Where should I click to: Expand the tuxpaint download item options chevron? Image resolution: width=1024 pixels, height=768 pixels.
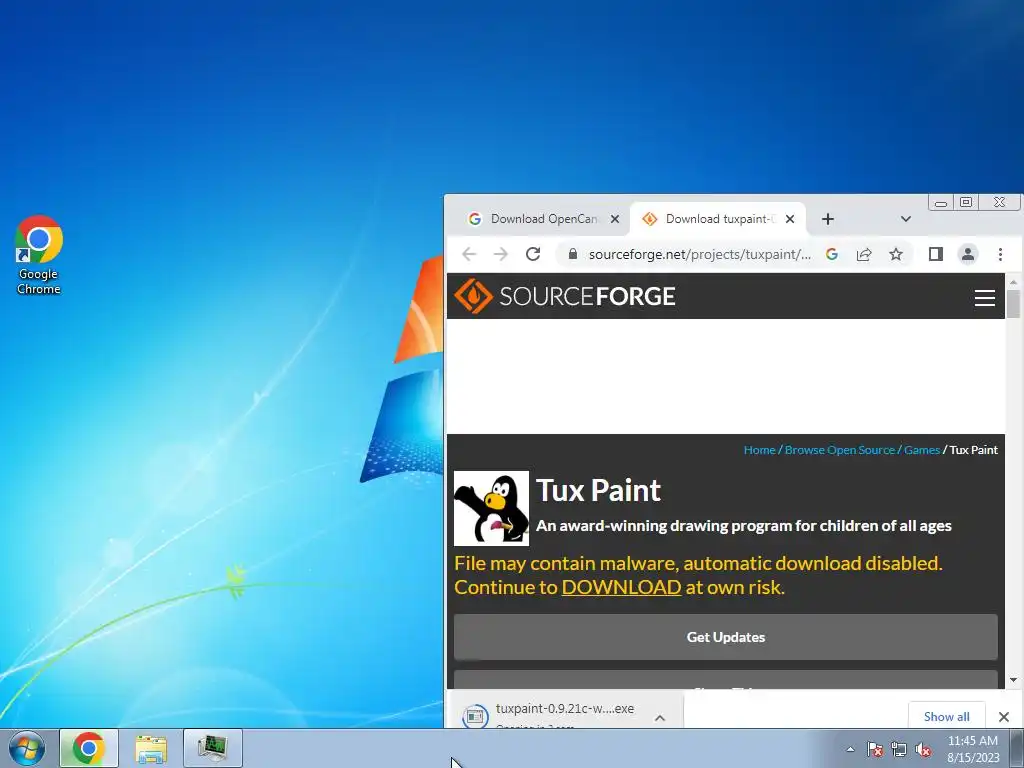pyautogui.click(x=660, y=718)
